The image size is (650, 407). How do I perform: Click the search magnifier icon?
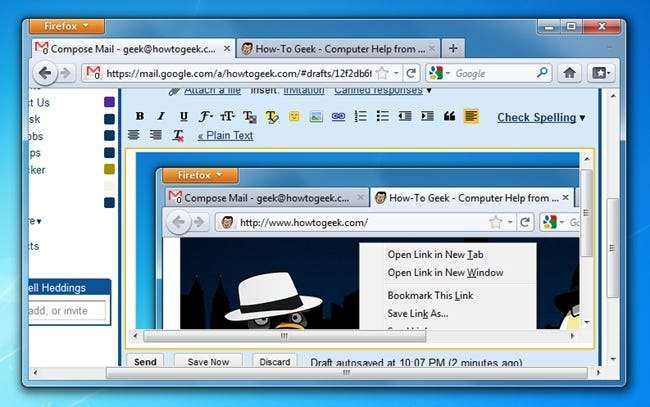pos(542,73)
